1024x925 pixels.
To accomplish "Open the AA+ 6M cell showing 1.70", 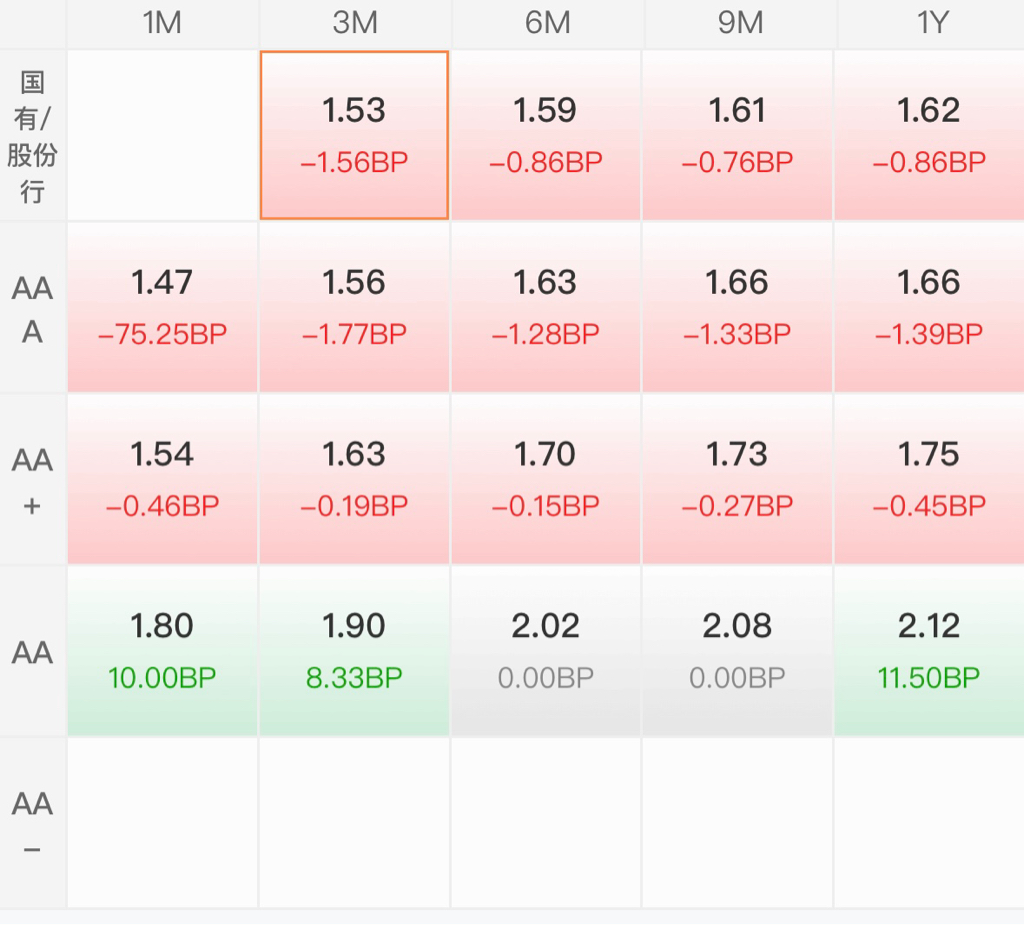I will point(546,479).
